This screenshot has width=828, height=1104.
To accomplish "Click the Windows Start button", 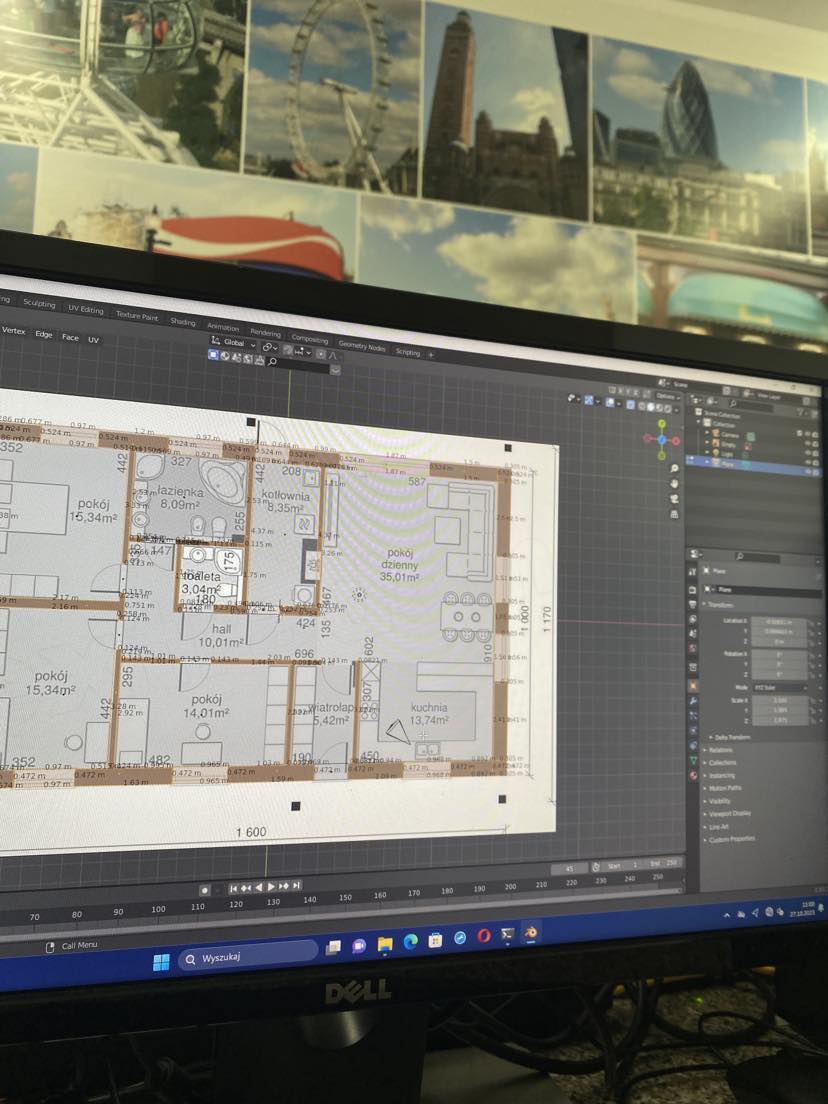I will tap(161, 962).
